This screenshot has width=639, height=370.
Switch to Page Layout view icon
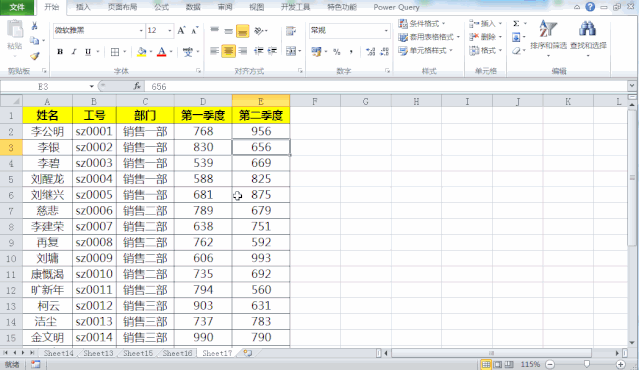coord(498,364)
